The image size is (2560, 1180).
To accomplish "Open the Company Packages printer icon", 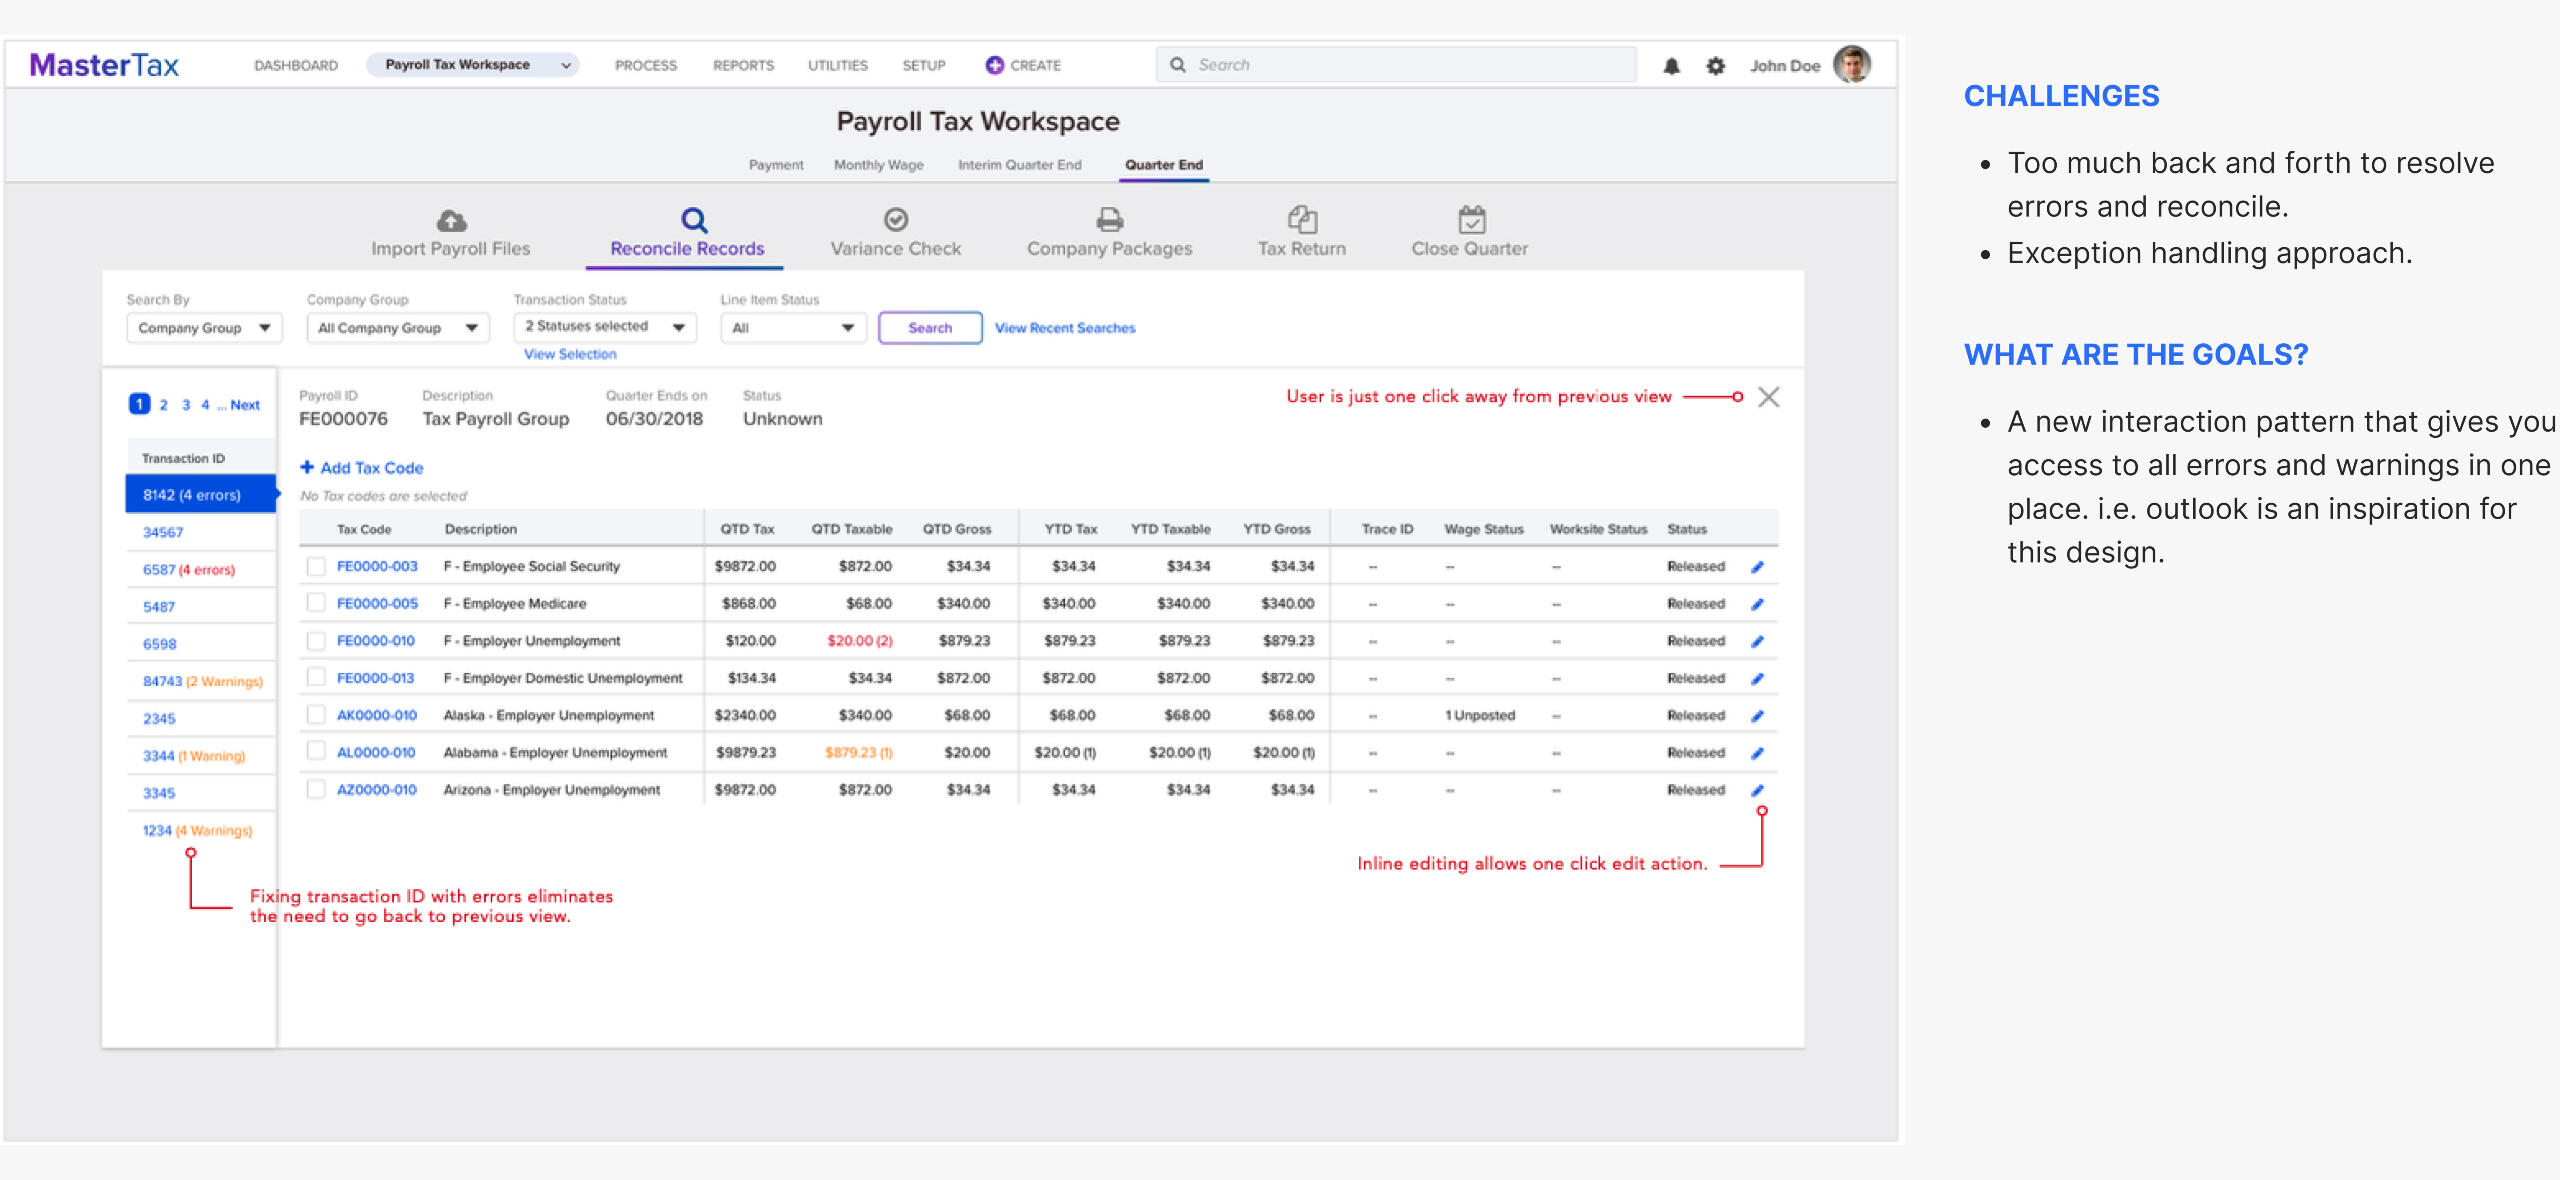I will click(1109, 219).
